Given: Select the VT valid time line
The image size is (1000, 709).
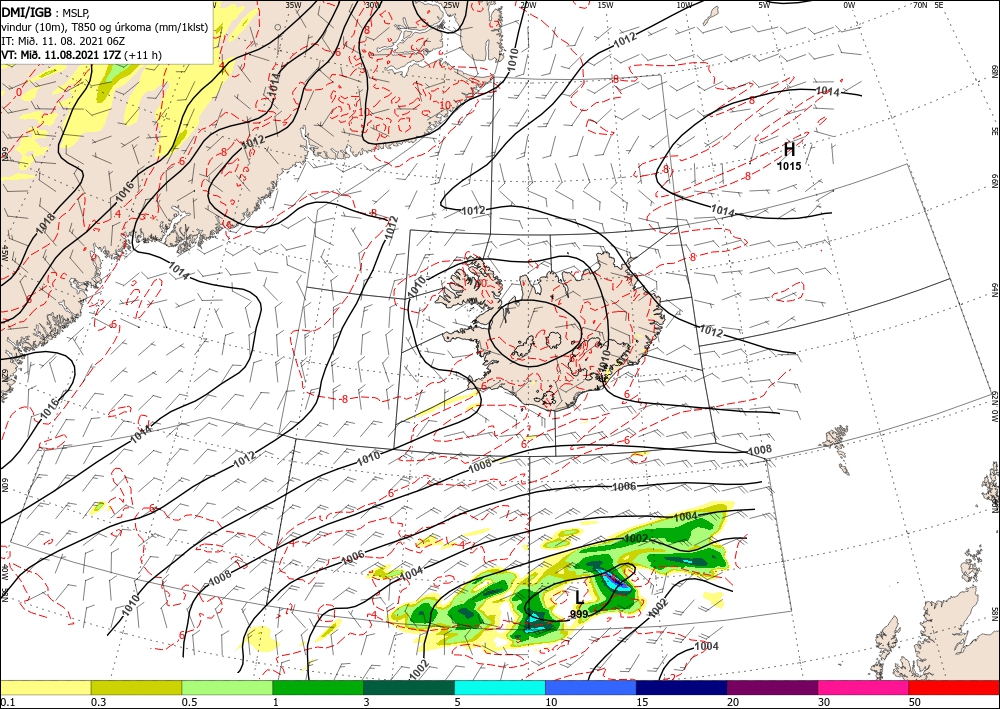Looking at the screenshot, I should (82, 55).
